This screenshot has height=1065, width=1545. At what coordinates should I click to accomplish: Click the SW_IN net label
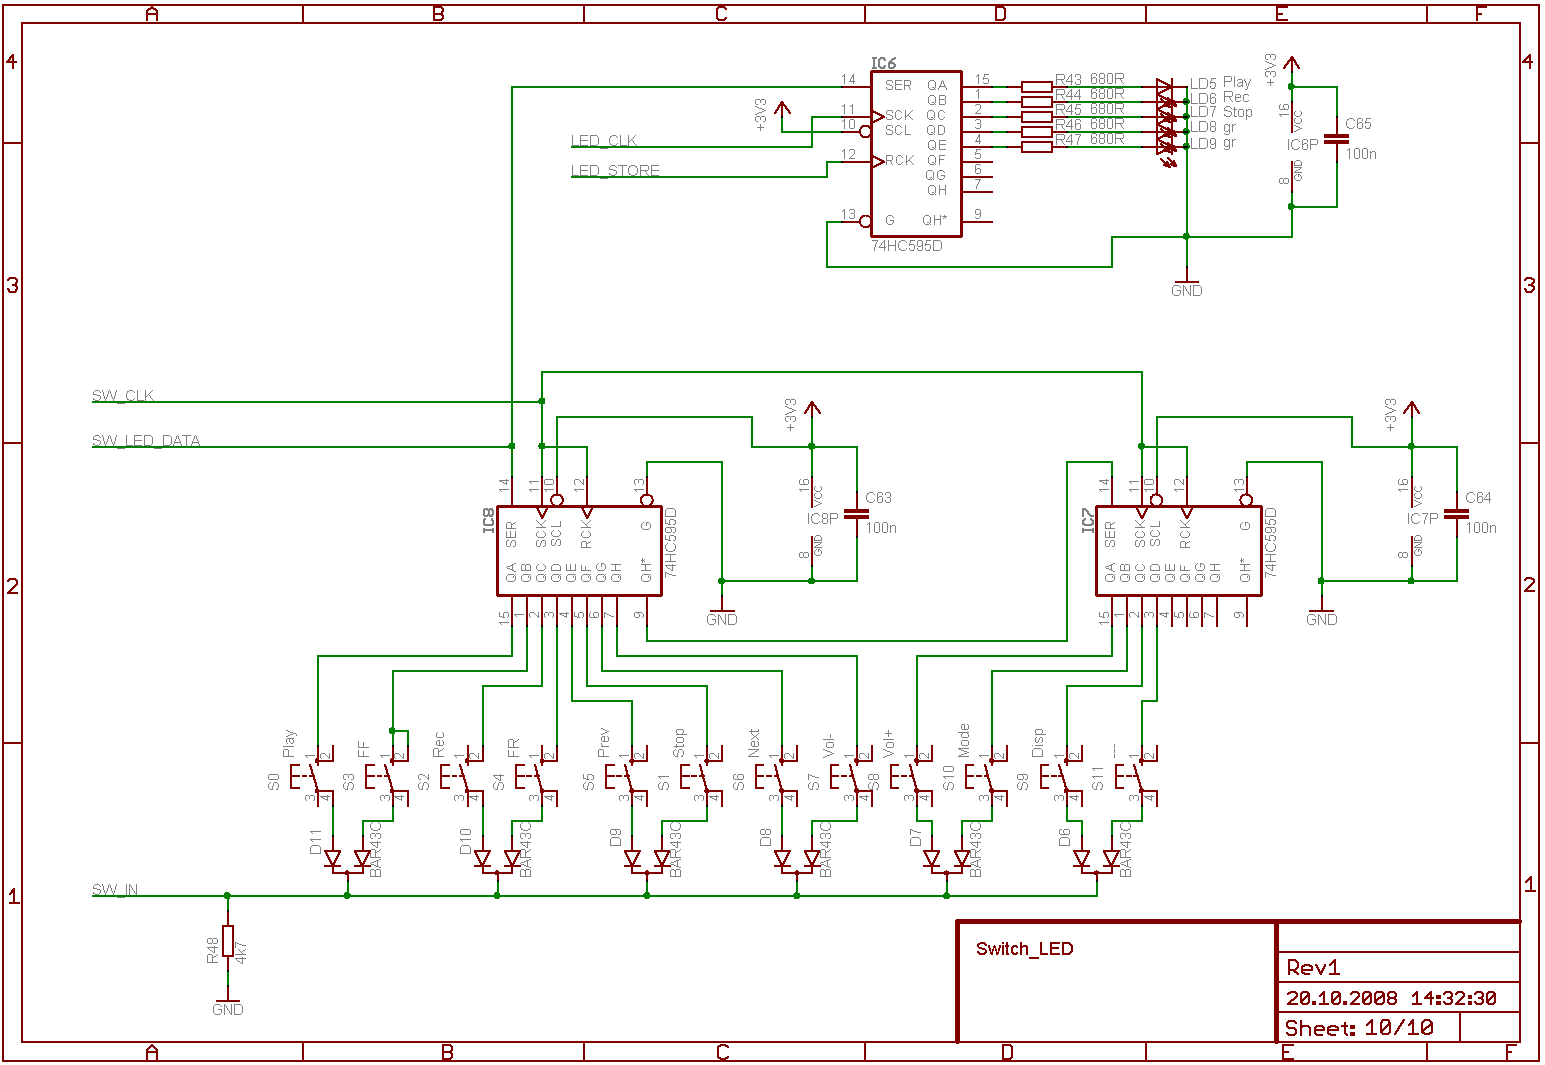click(115, 890)
